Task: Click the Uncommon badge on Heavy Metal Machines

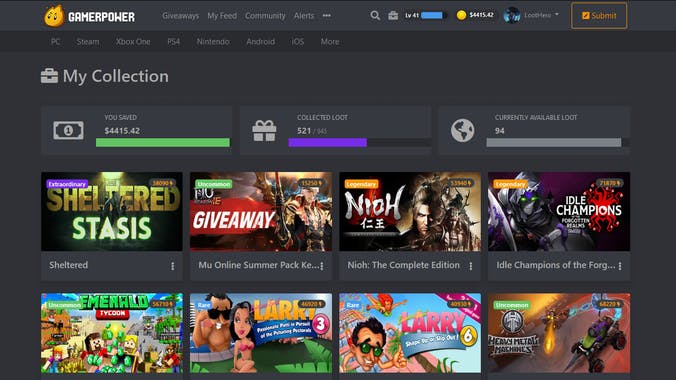Action: pos(512,305)
